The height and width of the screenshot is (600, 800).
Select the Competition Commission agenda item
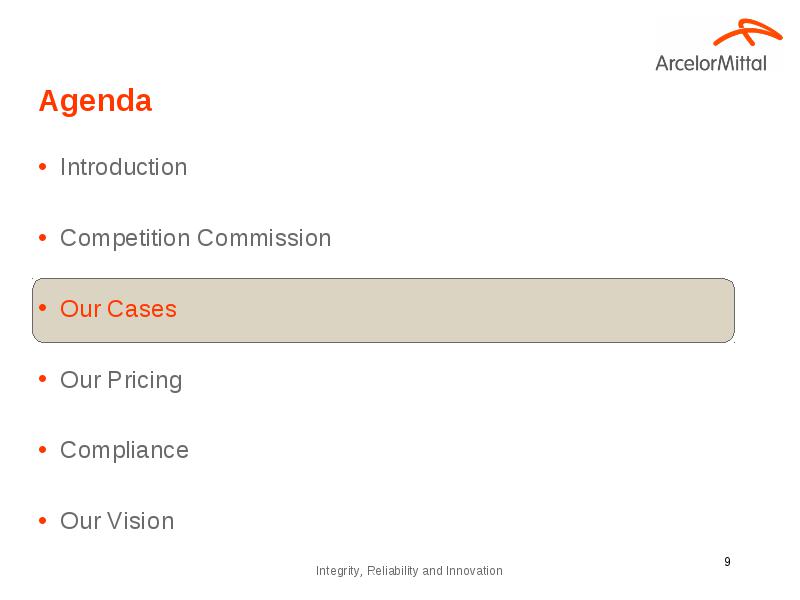[x=195, y=238]
